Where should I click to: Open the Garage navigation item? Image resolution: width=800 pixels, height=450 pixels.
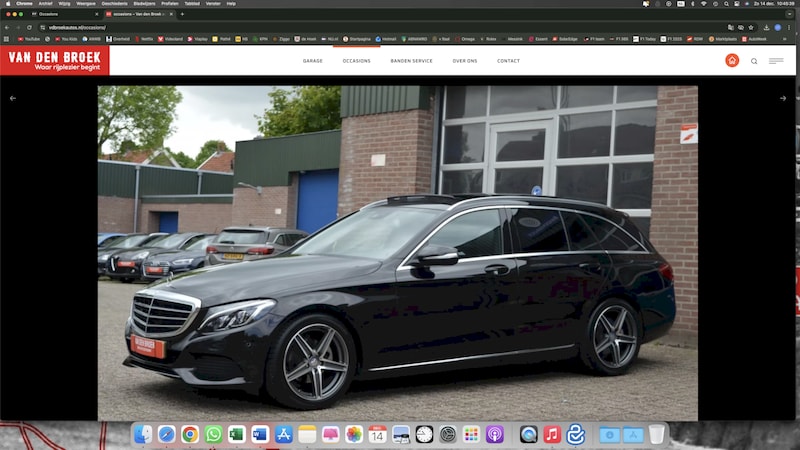tap(313, 61)
